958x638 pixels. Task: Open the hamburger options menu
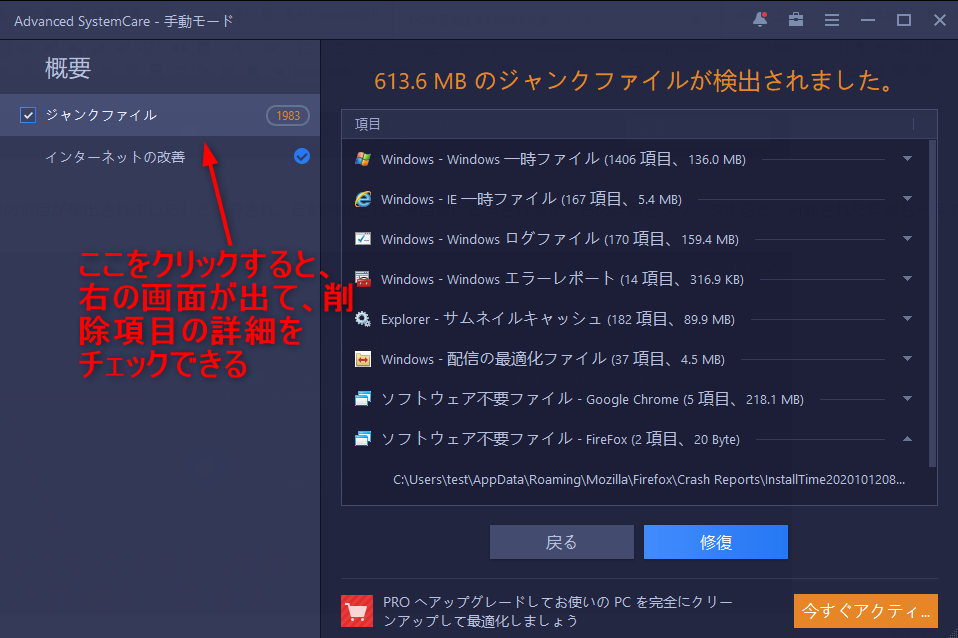pos(831,20)
